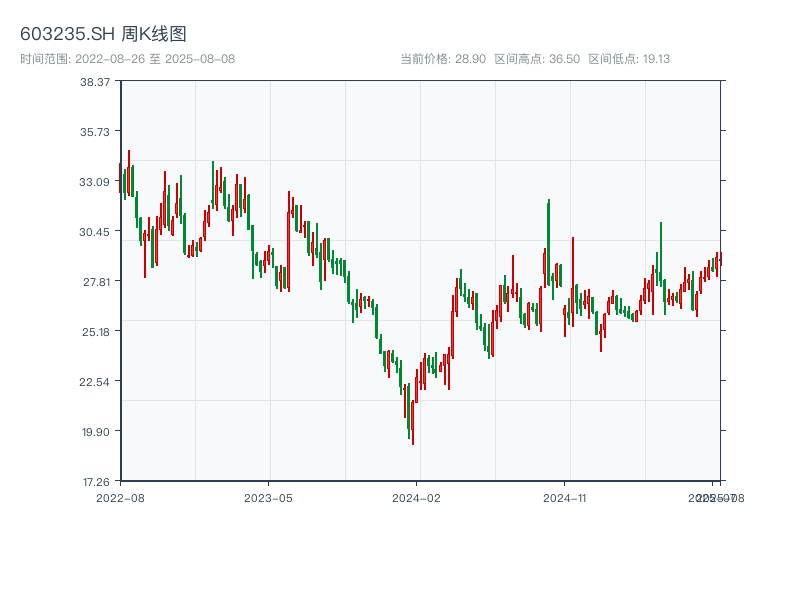The width and height of the screenshot is (800, 600).
Task: Click the 区间低点 19.13 label
Action: 629,59
